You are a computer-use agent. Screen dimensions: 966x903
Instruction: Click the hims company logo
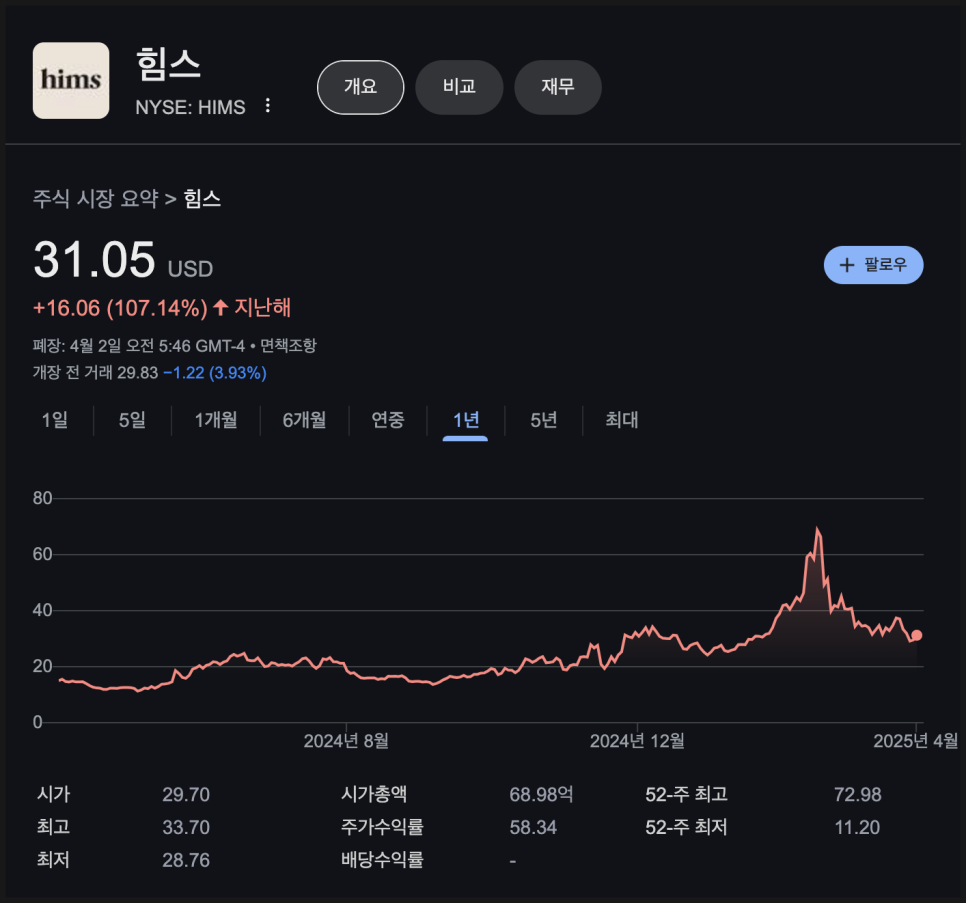pyautogui.click(x=71, y=80)
